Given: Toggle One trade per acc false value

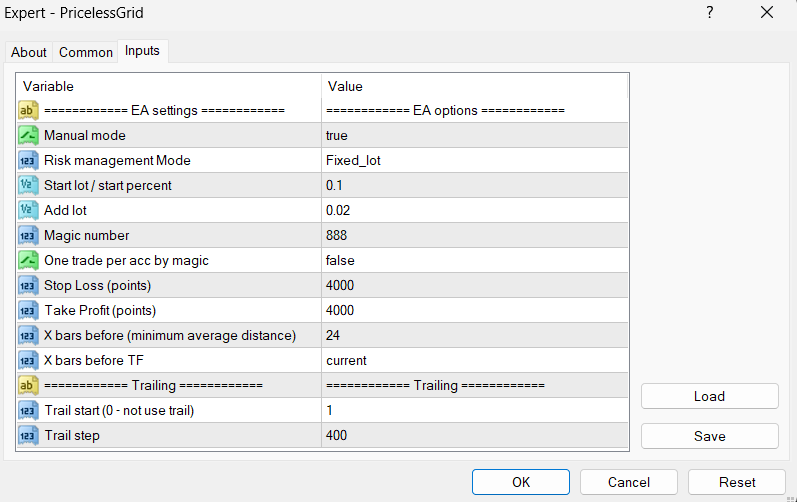Looking at the screenshot, I should pyautogui.click(x=340, y=260).
